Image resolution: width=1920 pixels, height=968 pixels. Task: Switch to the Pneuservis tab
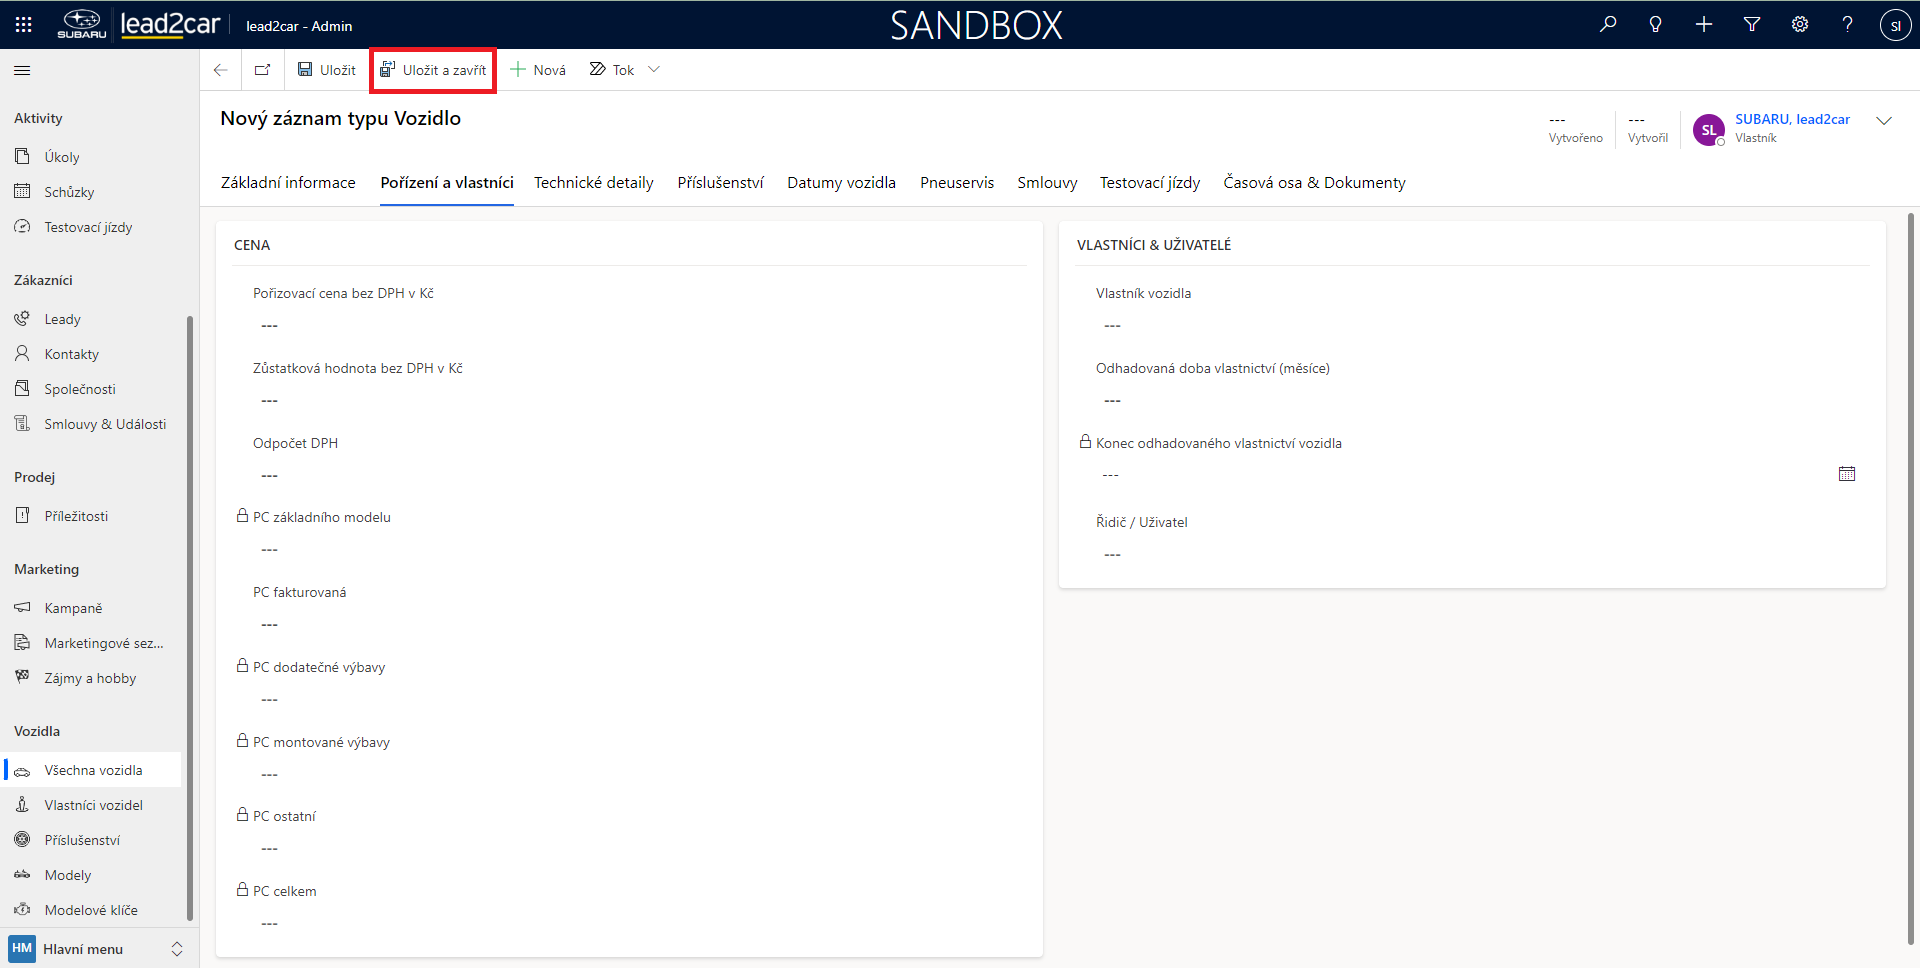point(956,183)
